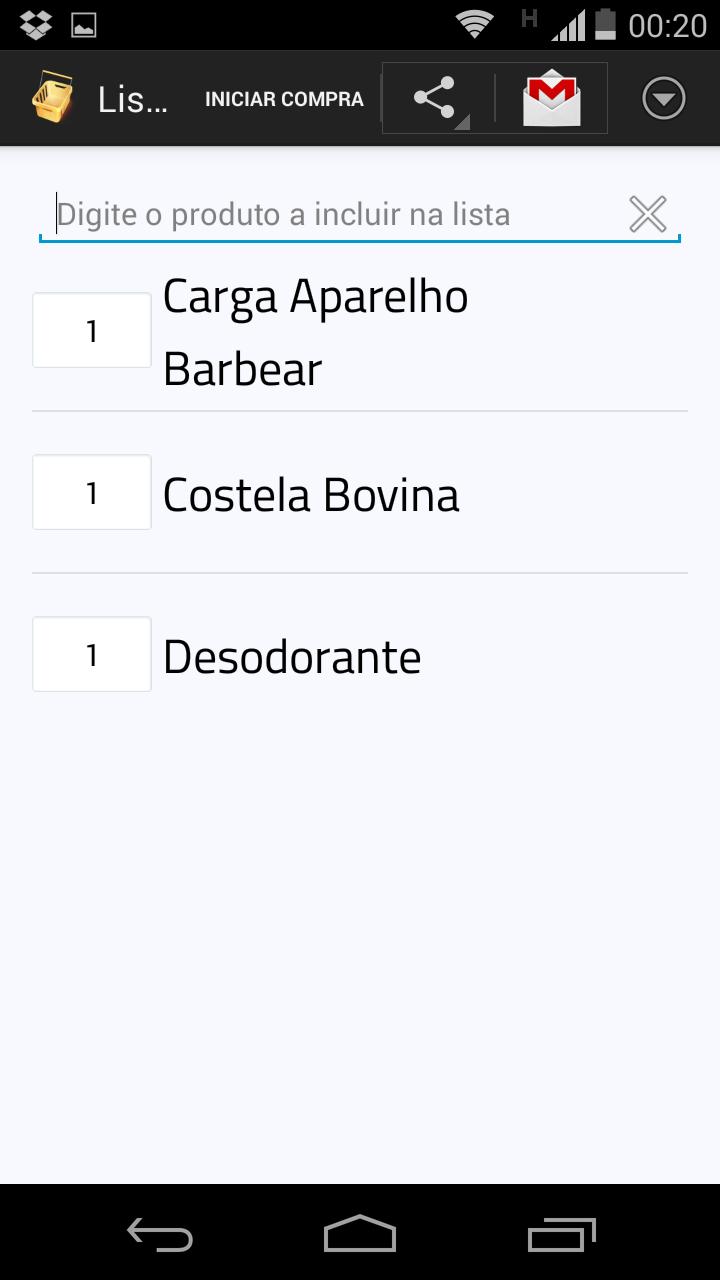Tap the battery status icon
Screen dimensions: 720x1280
click(x=605, y=24)
